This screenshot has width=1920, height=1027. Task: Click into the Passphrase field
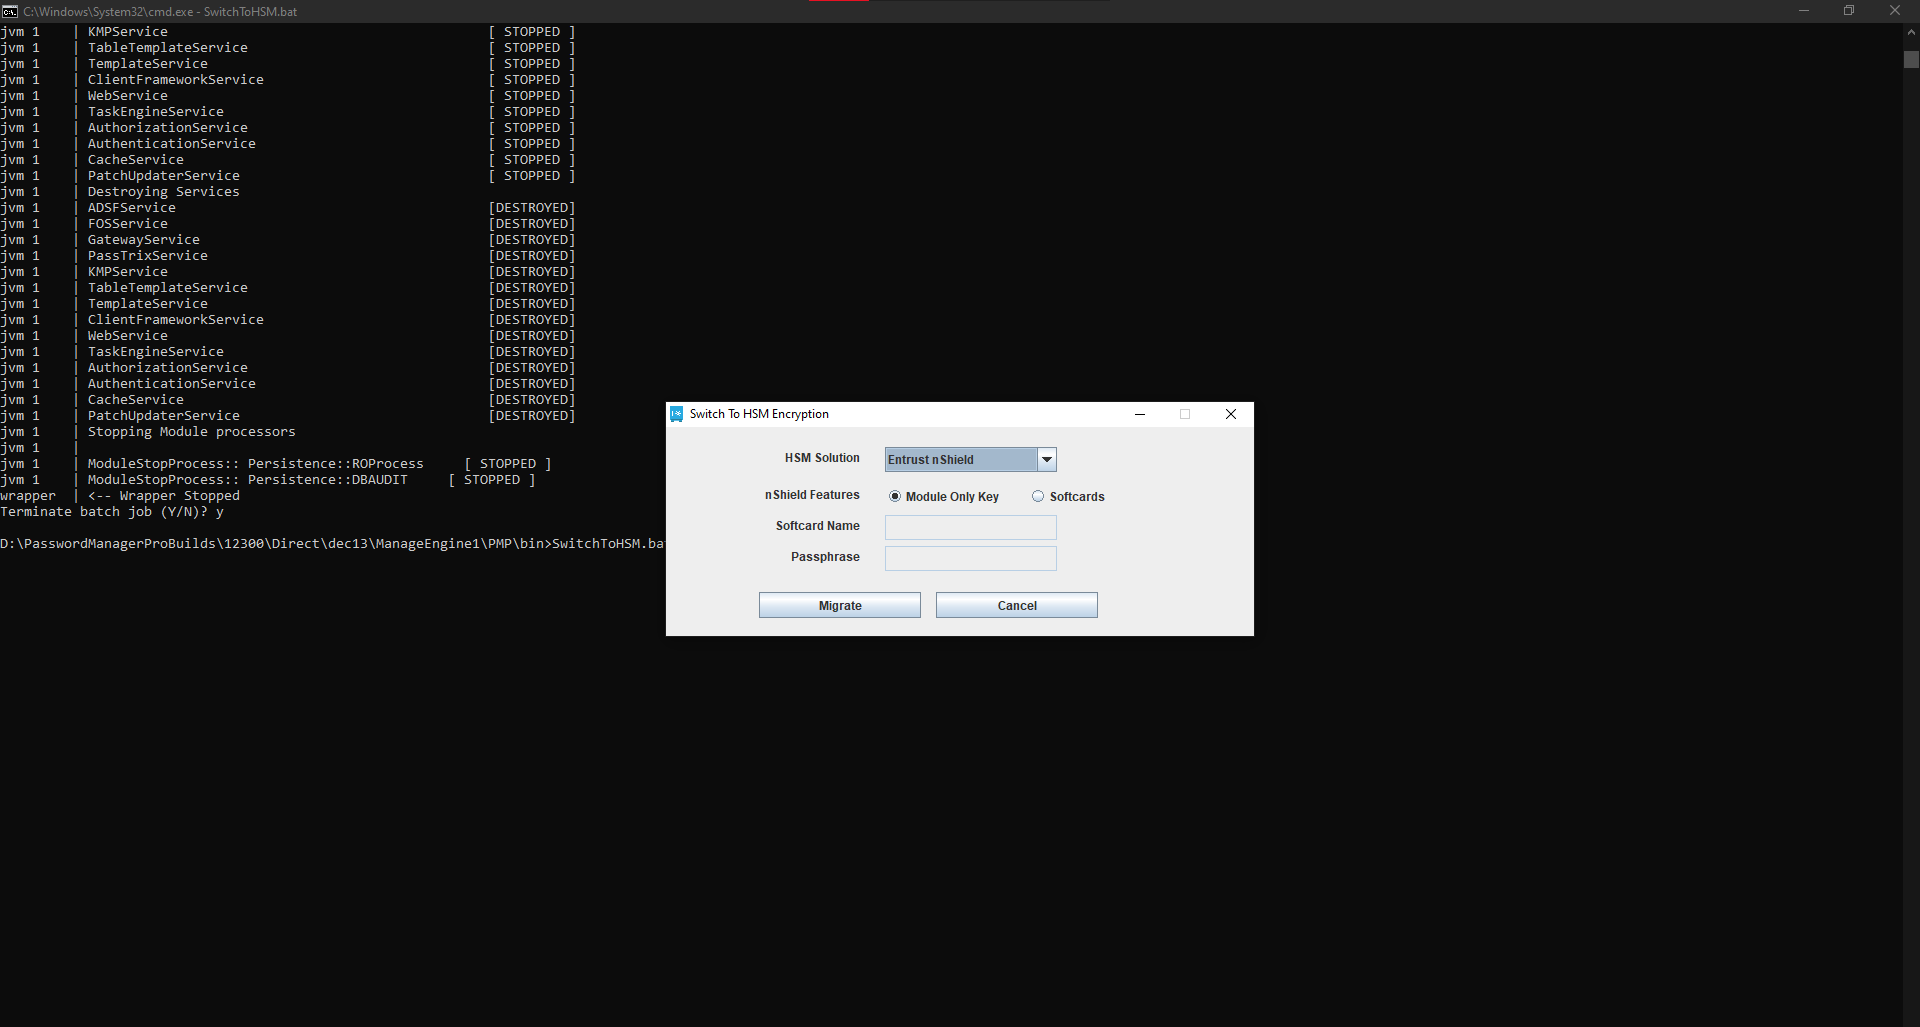click(x=970, y=558)
